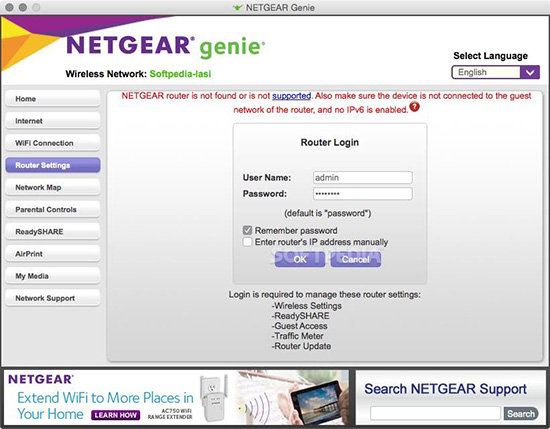The image size is (550, 429).
Task: Click the NETGEAR genie logo
Action: coord(166,46)
